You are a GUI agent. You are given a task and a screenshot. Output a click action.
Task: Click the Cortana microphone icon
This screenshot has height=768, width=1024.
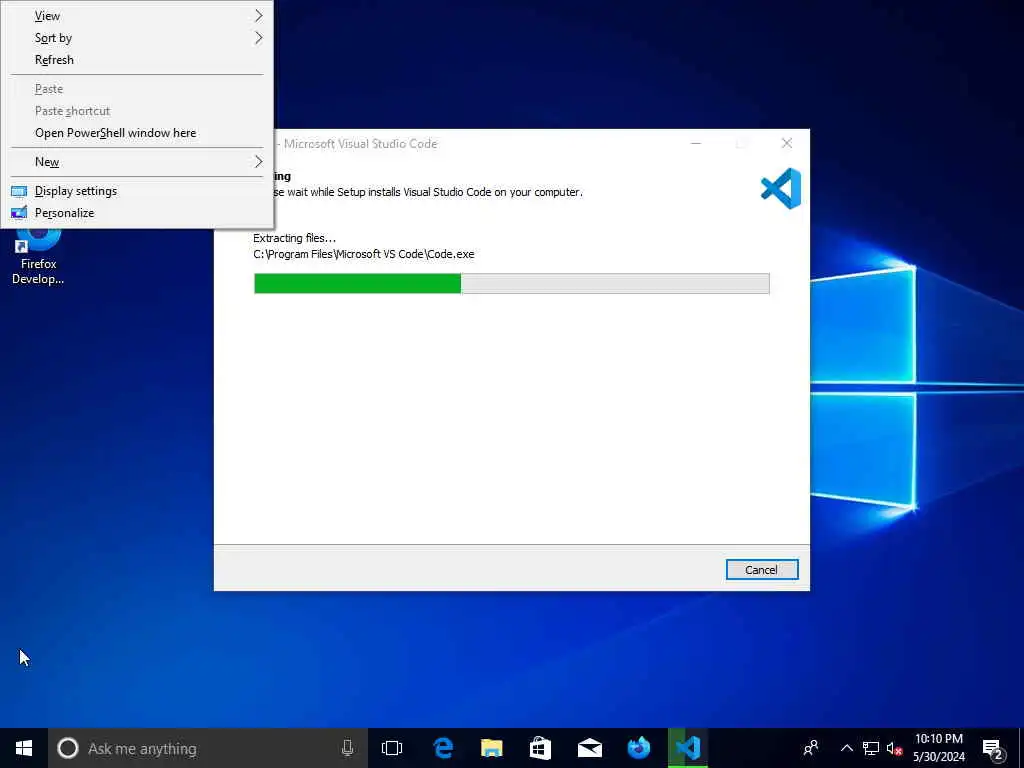click(347, 748)
